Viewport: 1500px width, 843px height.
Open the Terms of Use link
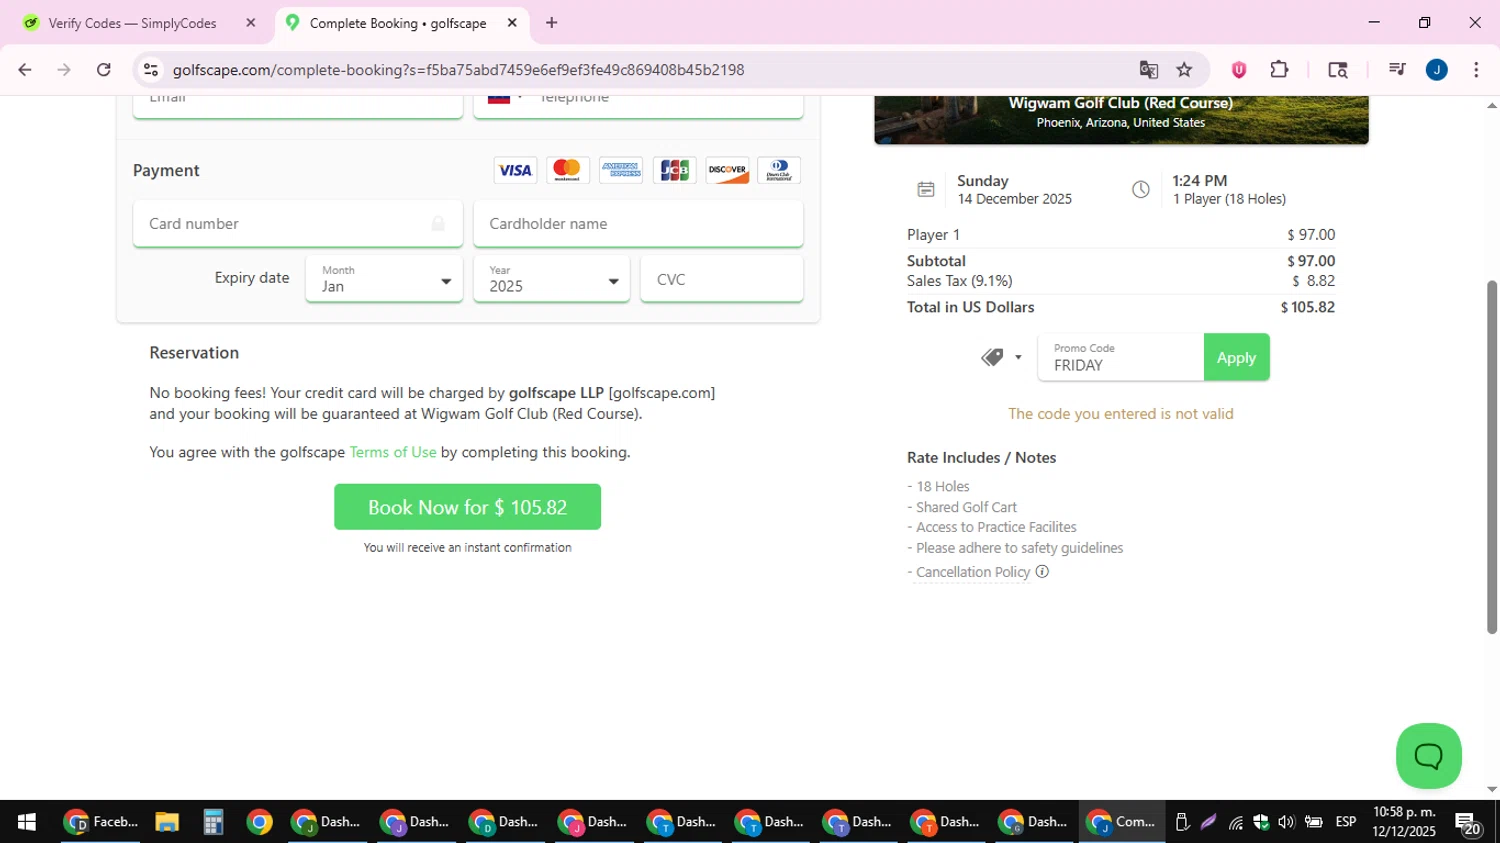click(x=393, y=452)
